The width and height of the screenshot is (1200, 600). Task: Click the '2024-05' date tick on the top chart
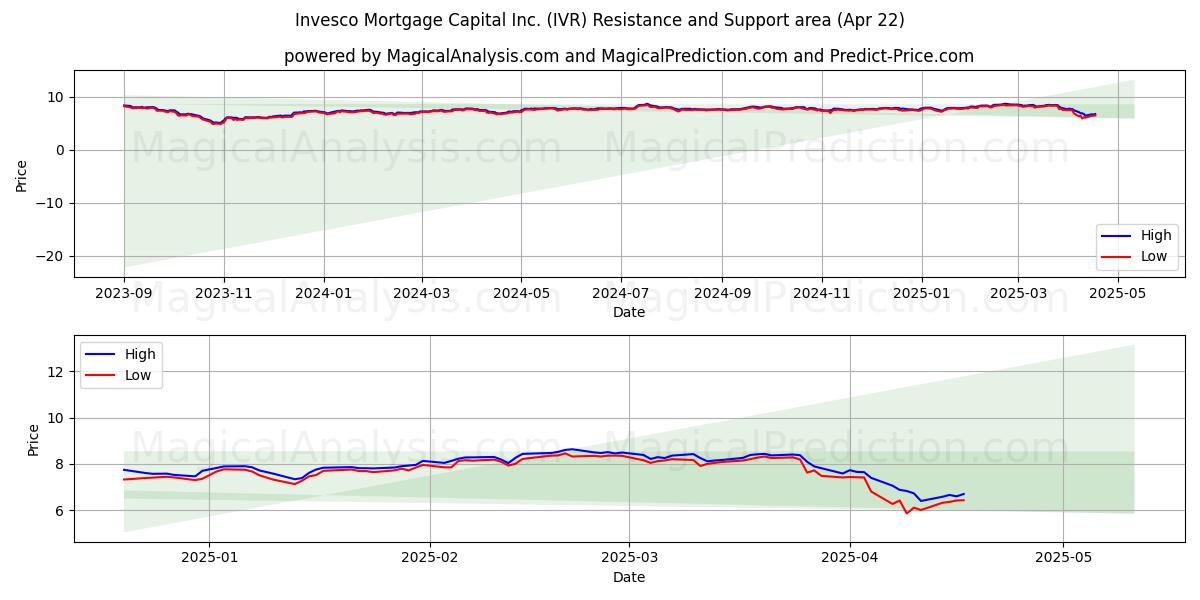pyautogui.click(x=522, y=295)
